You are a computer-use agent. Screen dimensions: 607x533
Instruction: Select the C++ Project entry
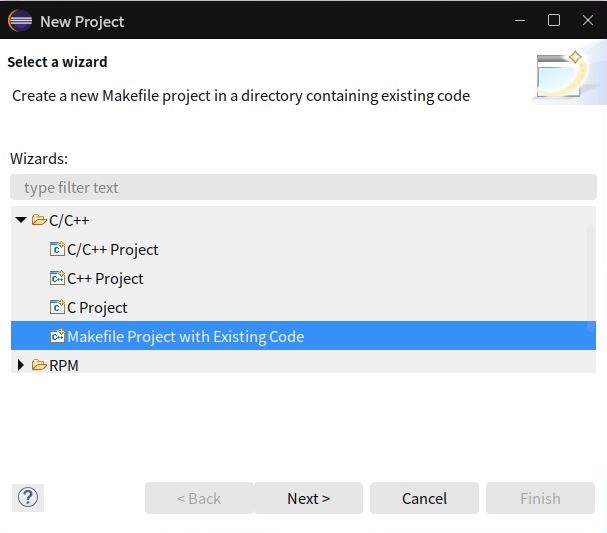point(105,279)
